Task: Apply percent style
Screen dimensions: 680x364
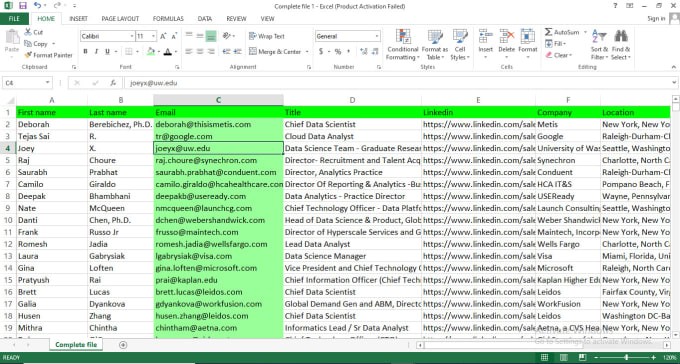Action: click(338, 52)
